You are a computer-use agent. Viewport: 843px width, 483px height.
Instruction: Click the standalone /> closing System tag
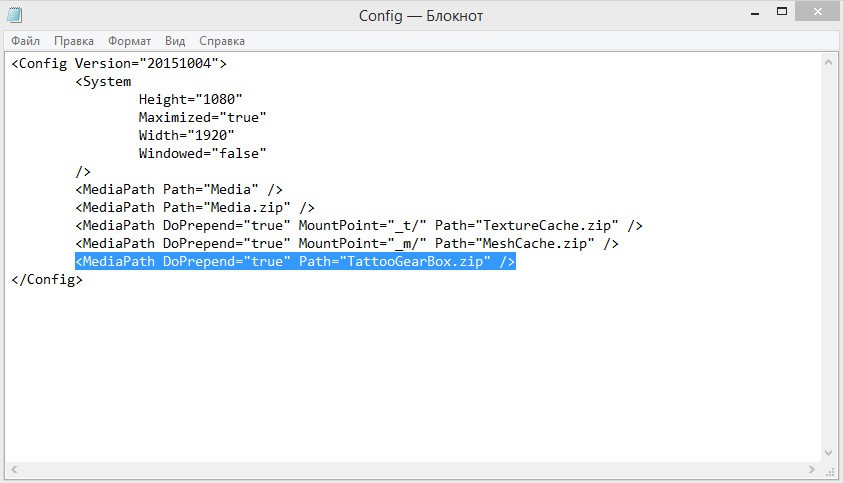pos(83,172)
